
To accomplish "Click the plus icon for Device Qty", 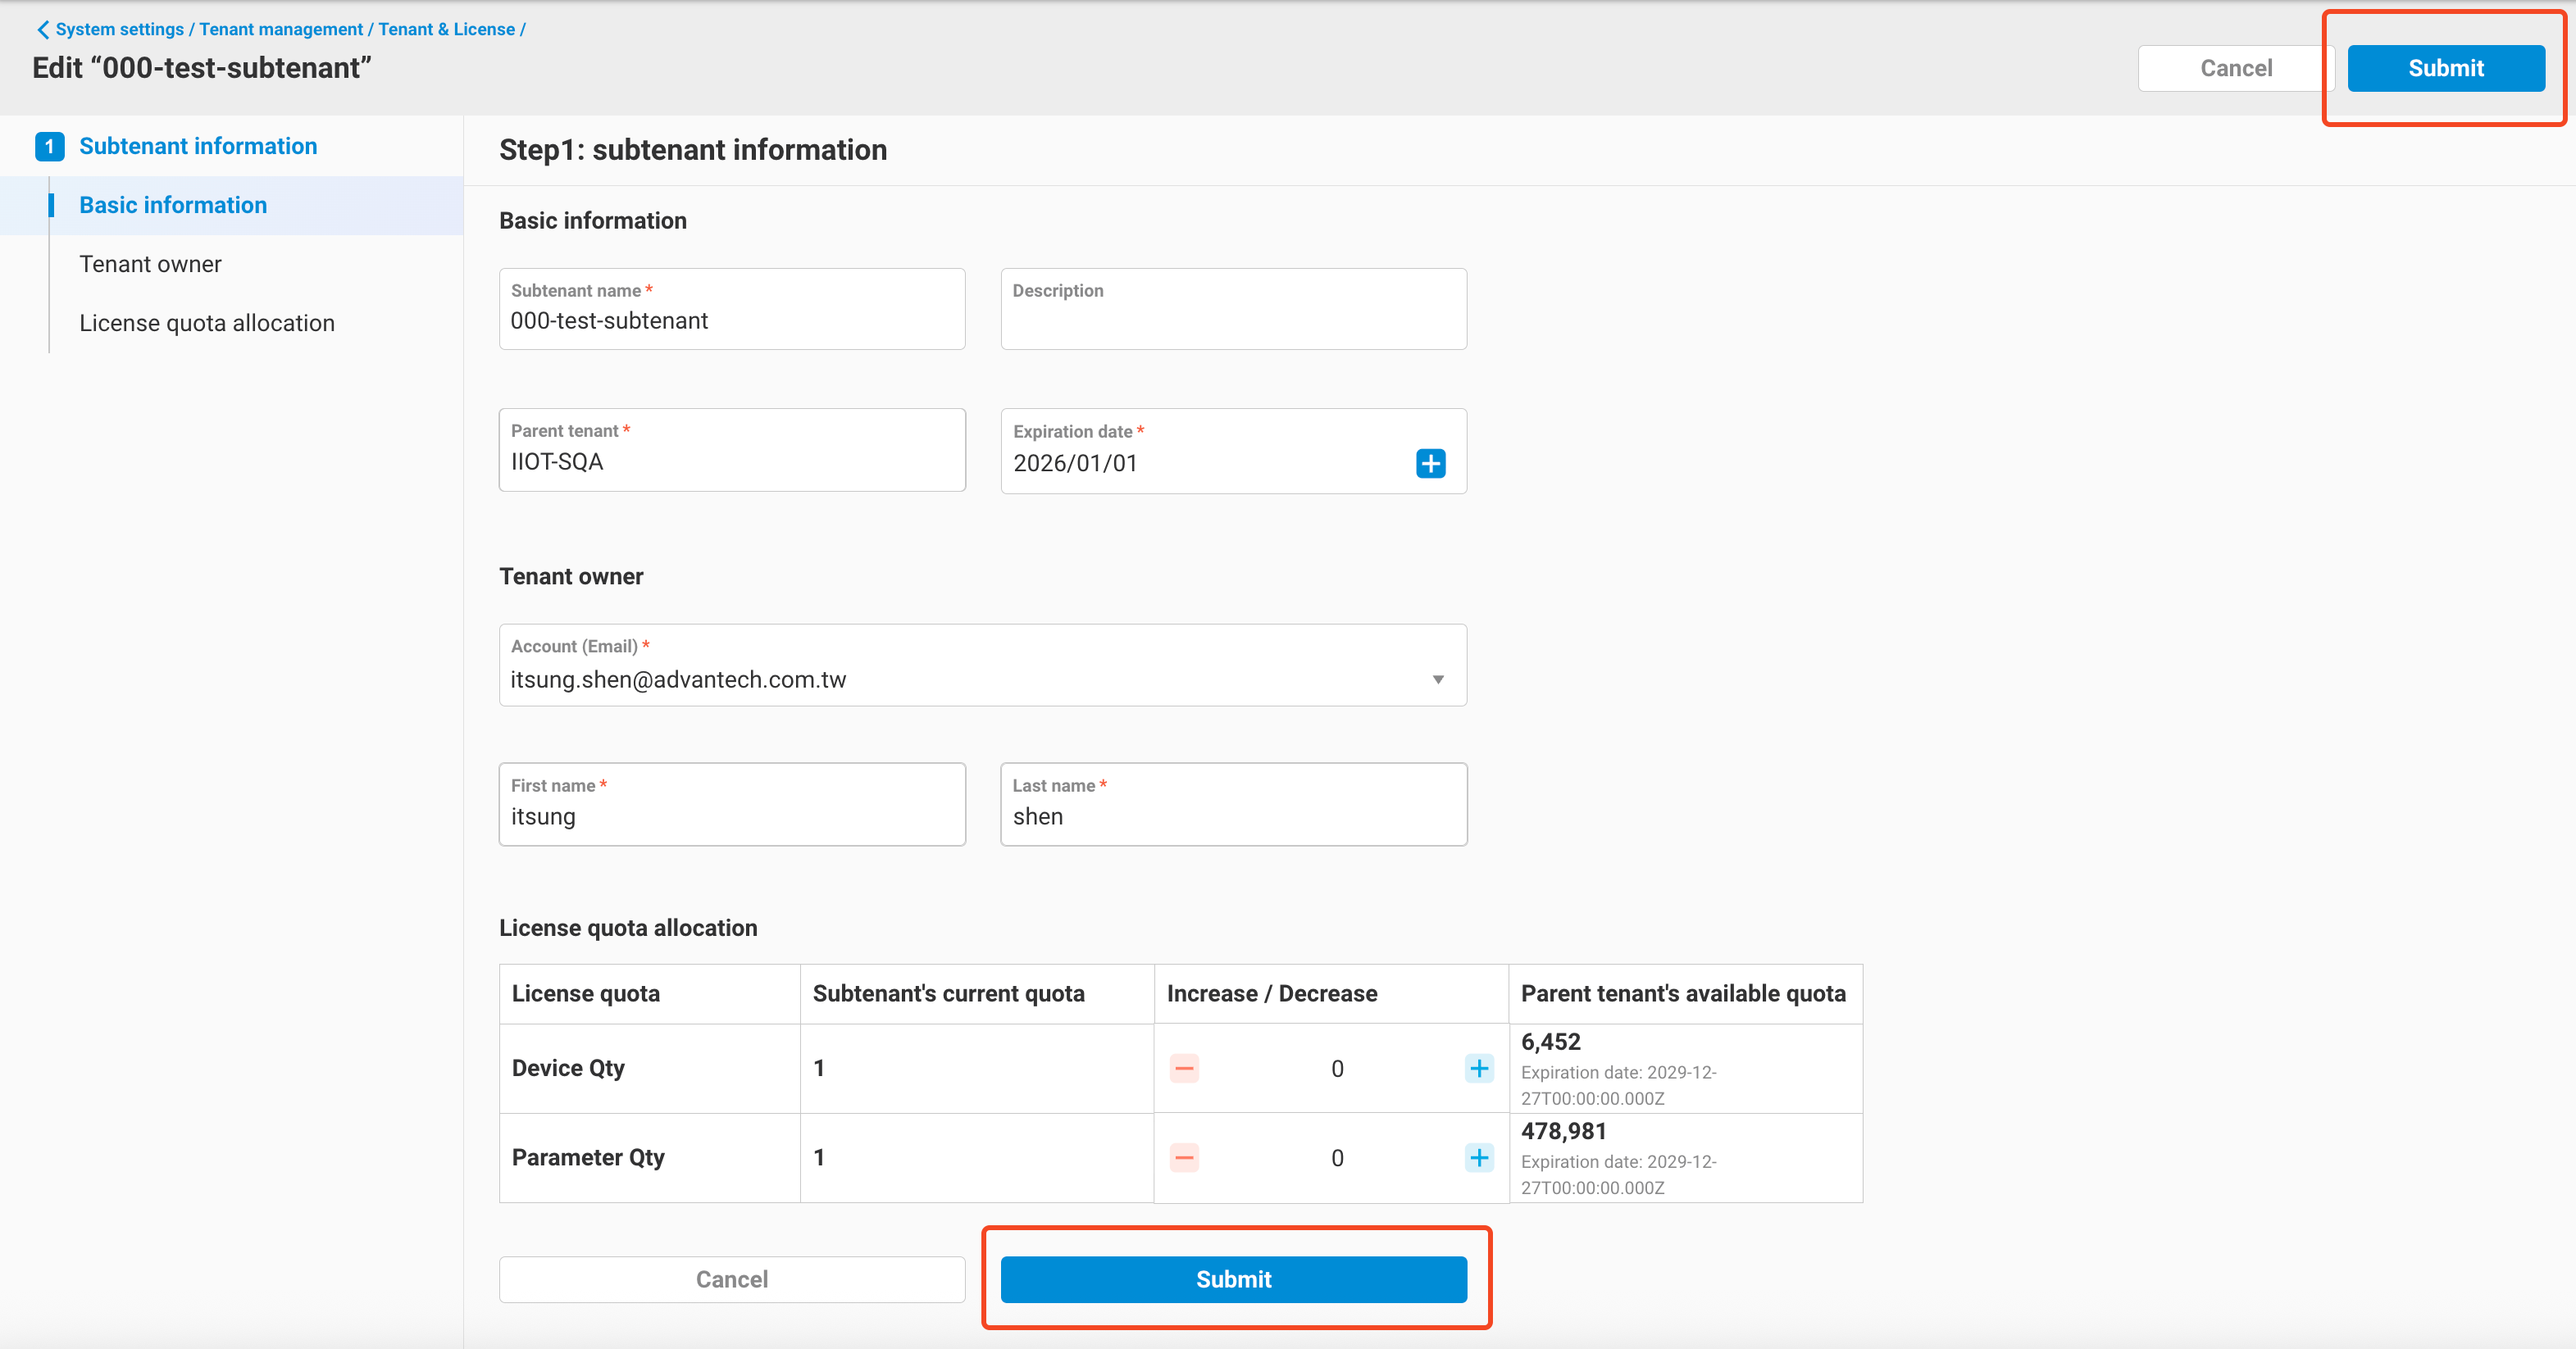I will tap(1479, 1068).
